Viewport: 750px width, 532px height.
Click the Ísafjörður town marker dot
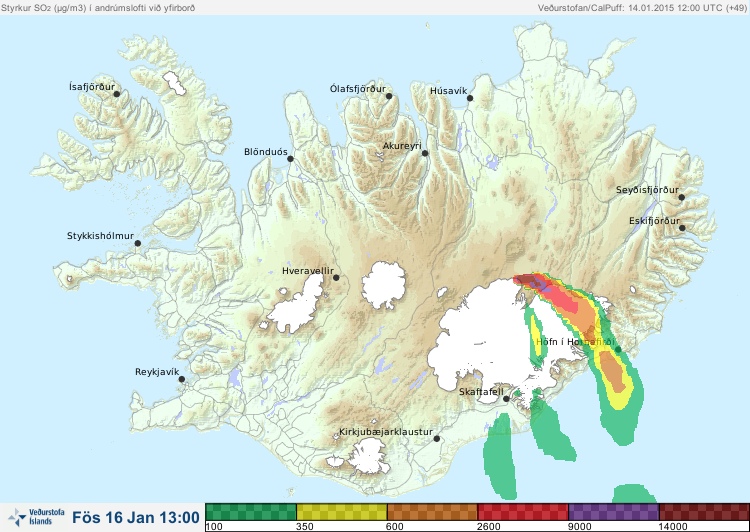[116, 94]
